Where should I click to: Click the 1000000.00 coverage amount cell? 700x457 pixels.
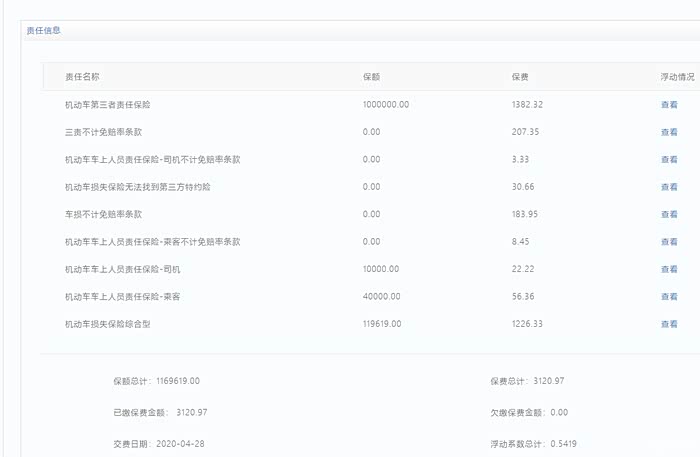(x=386, y=104)
